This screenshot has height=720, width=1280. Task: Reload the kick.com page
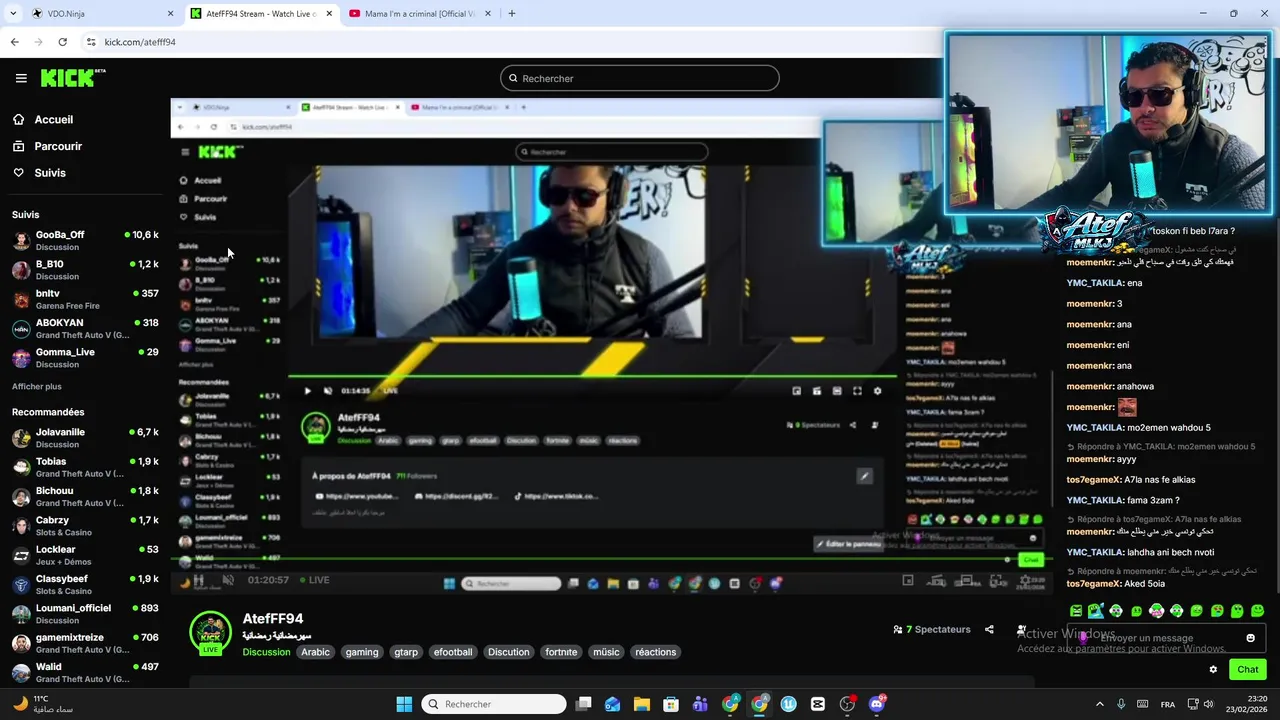(62, 42)
